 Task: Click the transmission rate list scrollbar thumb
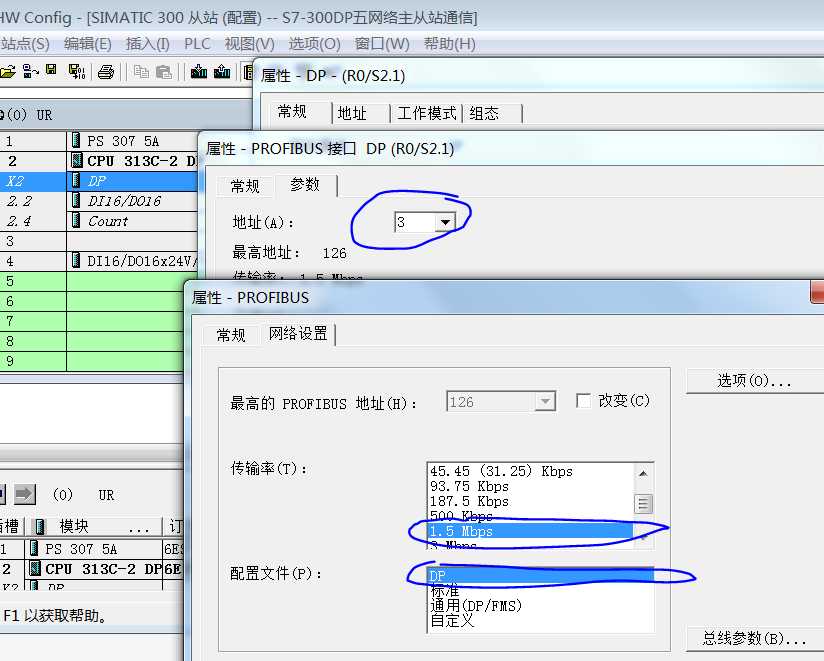643,504
